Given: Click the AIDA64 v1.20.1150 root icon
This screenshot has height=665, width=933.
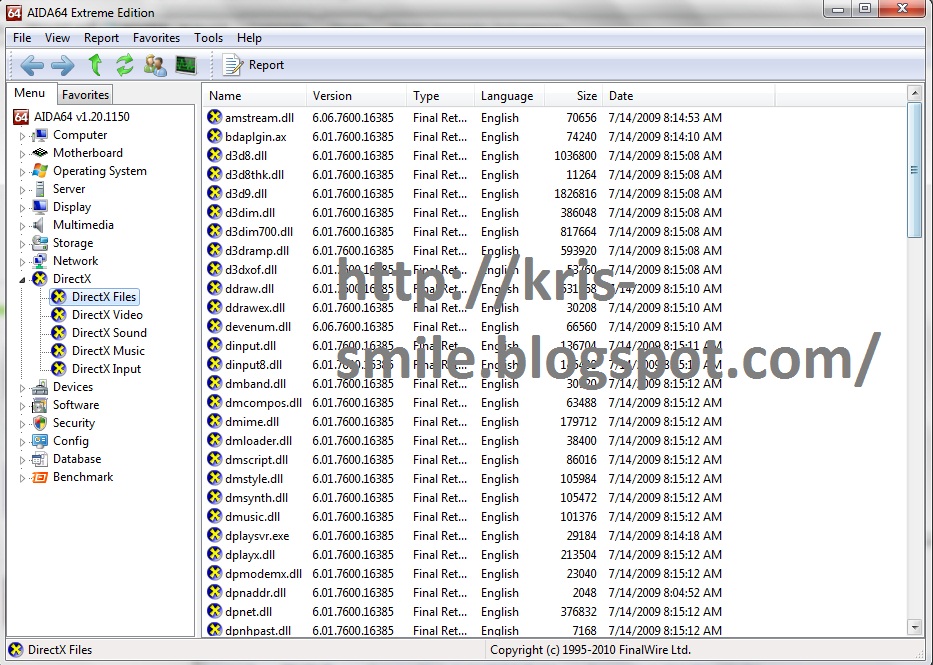Looking at the screenshot, I should tap(21, 117).
